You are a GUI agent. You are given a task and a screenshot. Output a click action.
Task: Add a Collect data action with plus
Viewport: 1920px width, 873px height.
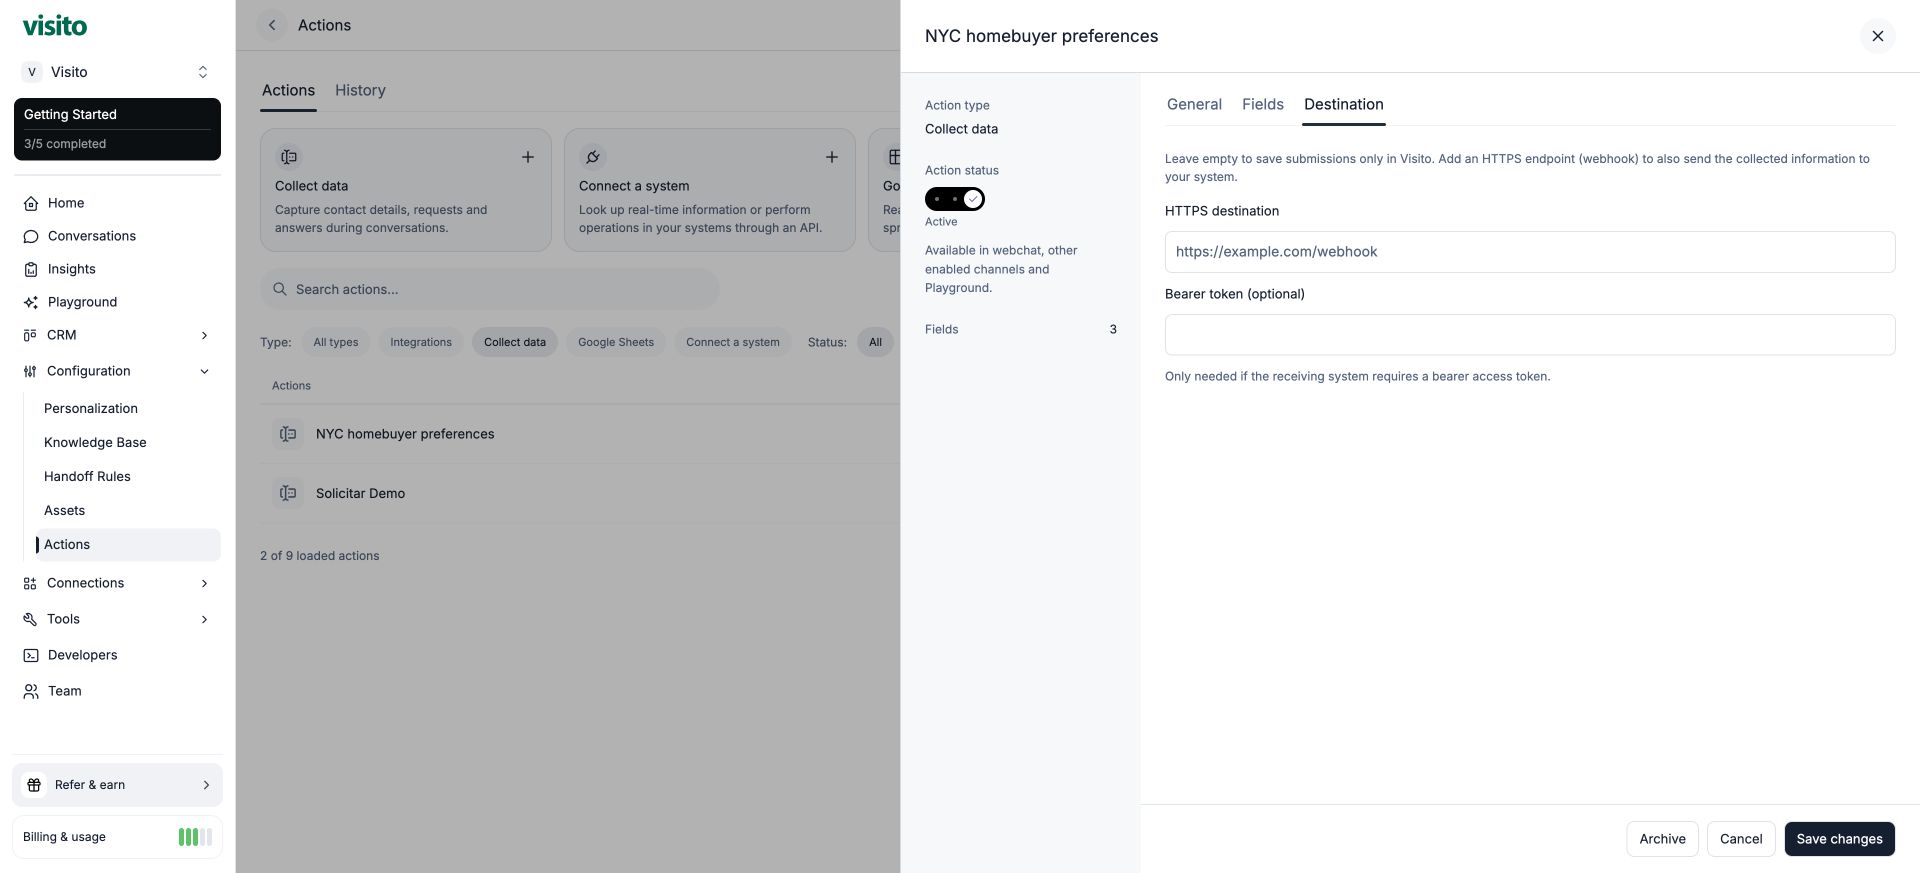point(528,157)
